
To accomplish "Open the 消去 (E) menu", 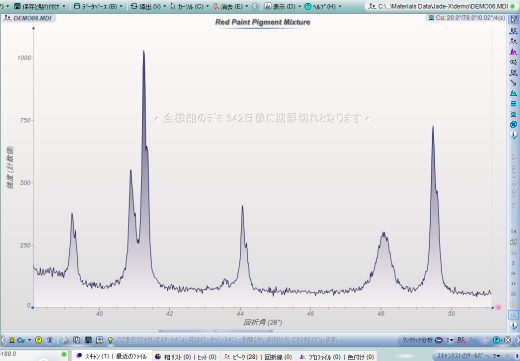I will click(x=228, y=6).
